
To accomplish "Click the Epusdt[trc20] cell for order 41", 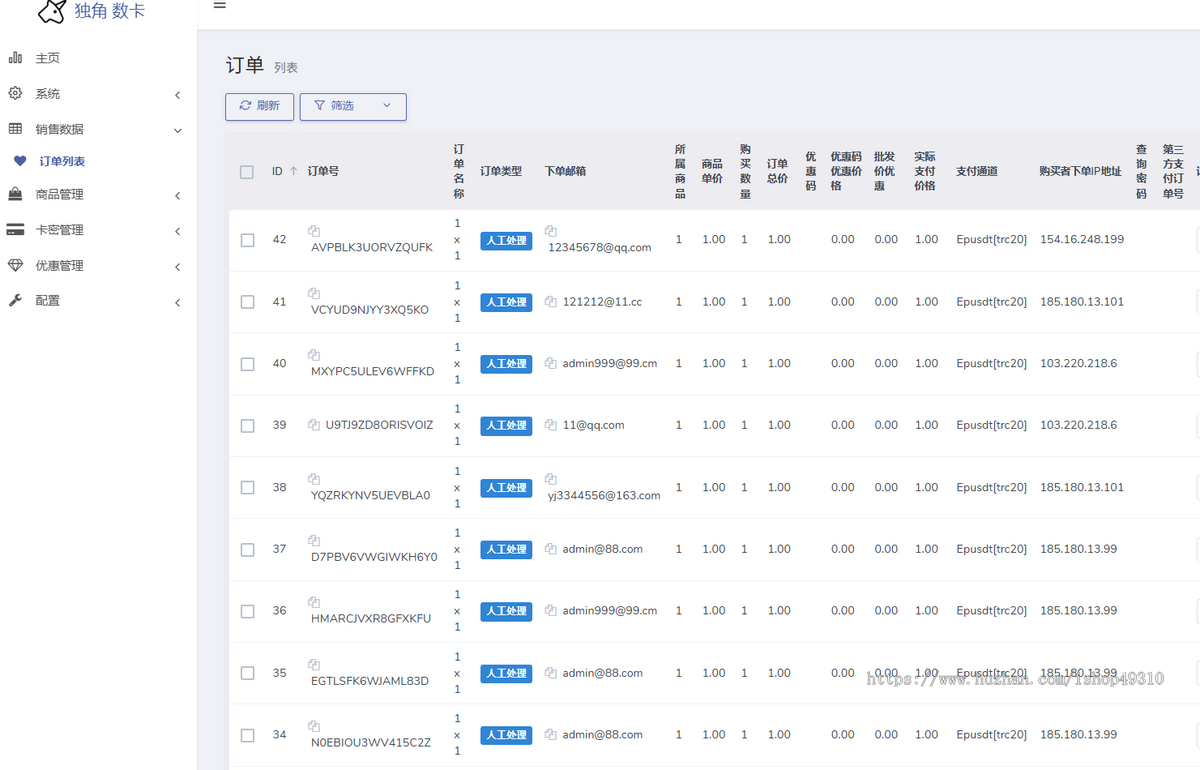I will coord(991,302).
